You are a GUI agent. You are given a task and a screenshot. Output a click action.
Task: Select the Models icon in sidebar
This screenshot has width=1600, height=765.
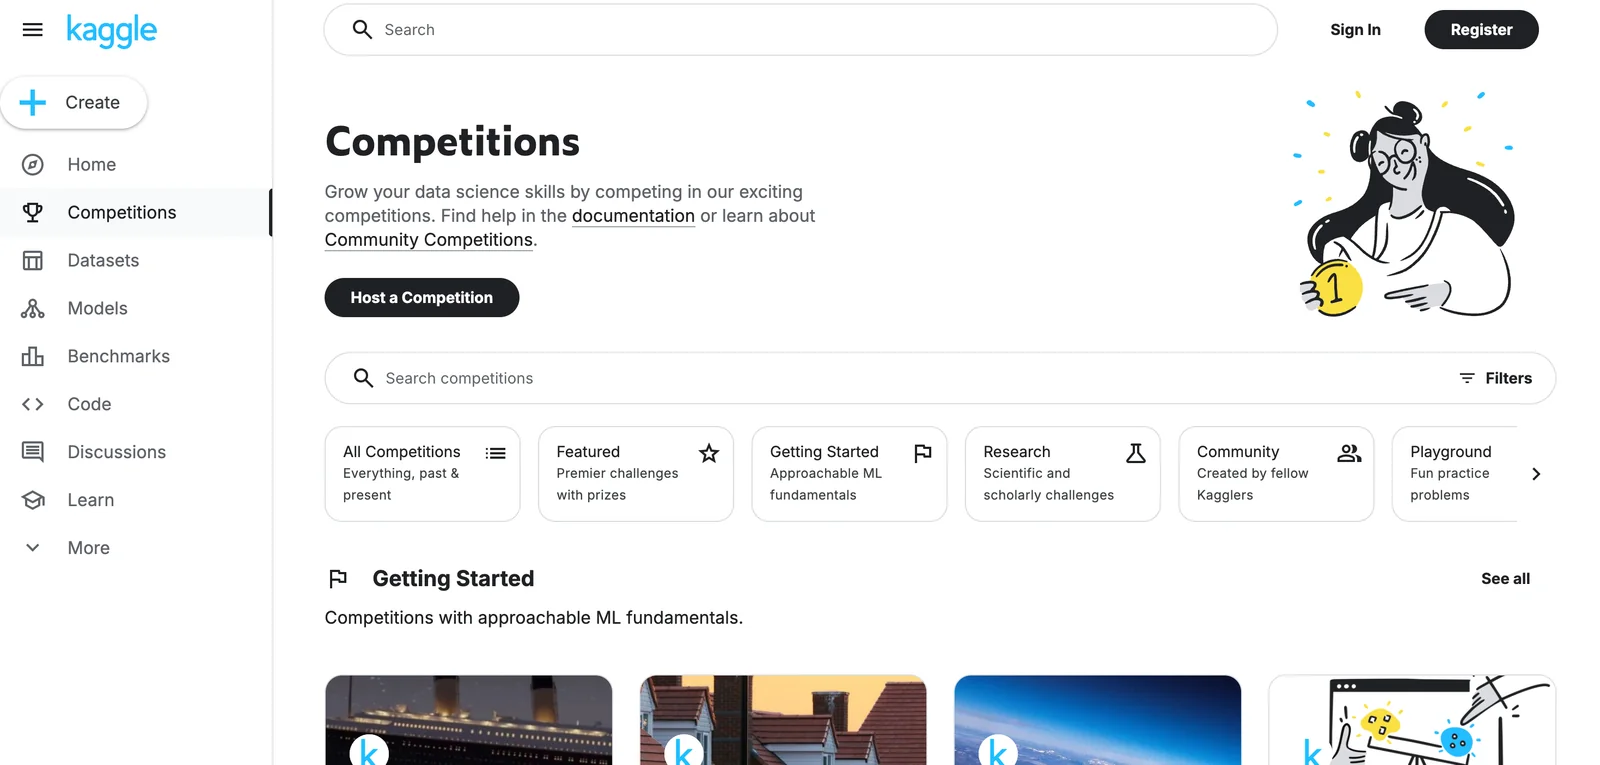pos(33,309)
